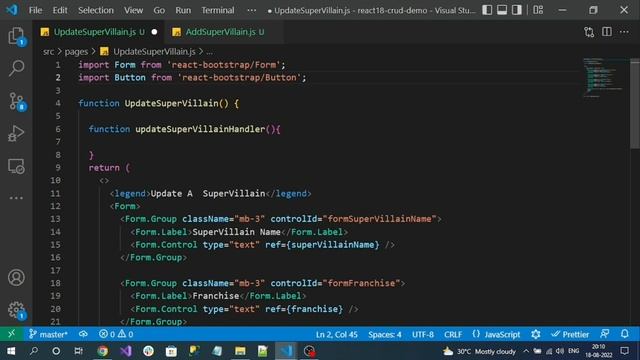
Task: Click the VS Code logo in the title bar
Action: (x=12, y=9)
